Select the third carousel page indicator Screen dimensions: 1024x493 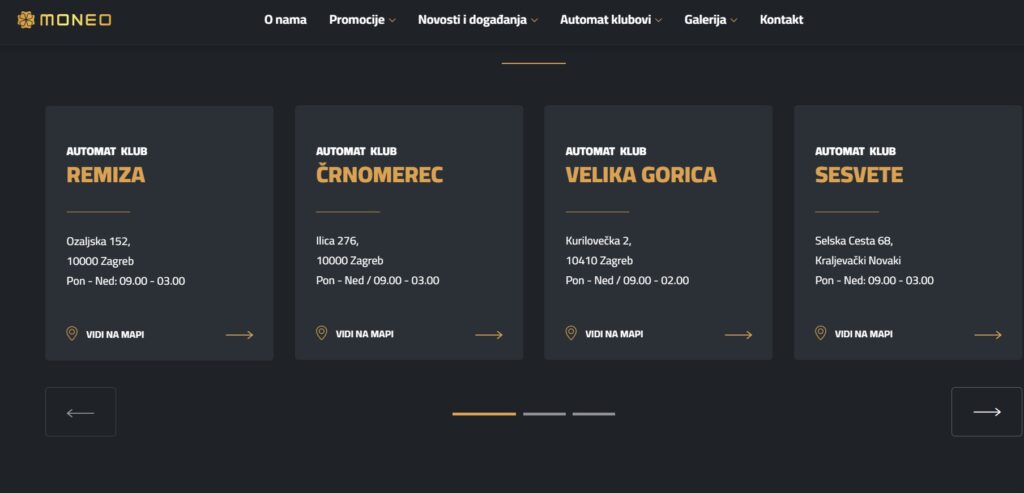click(594, 413)
